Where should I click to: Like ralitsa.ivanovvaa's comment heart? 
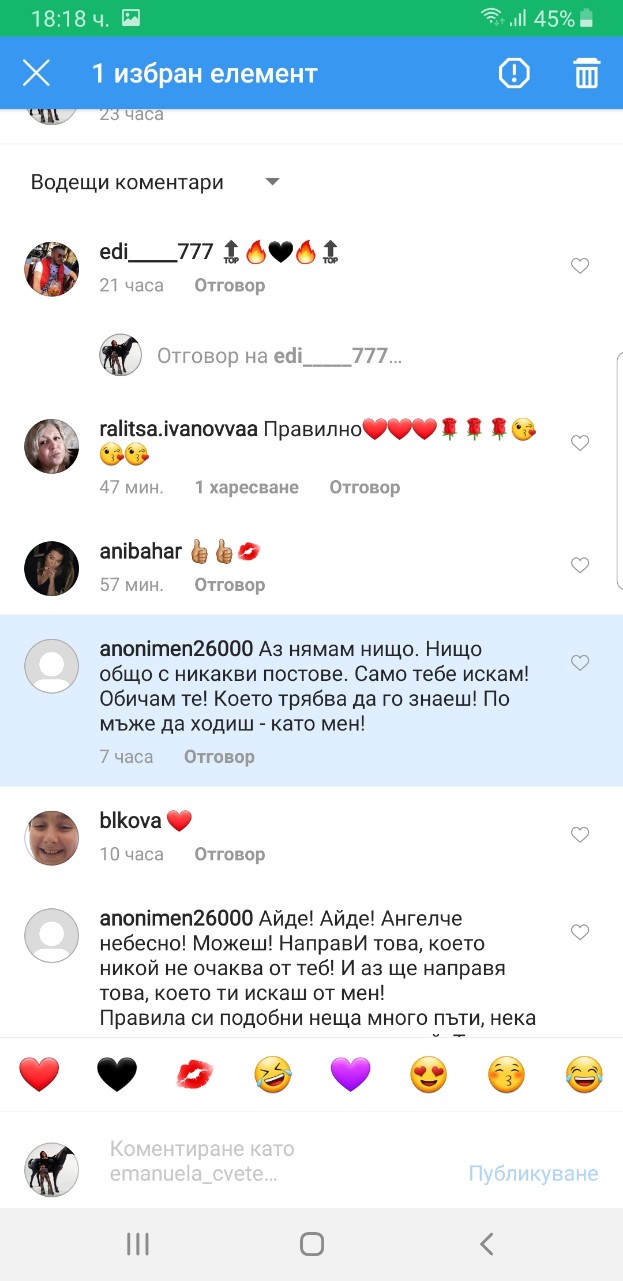coord(580,442)
